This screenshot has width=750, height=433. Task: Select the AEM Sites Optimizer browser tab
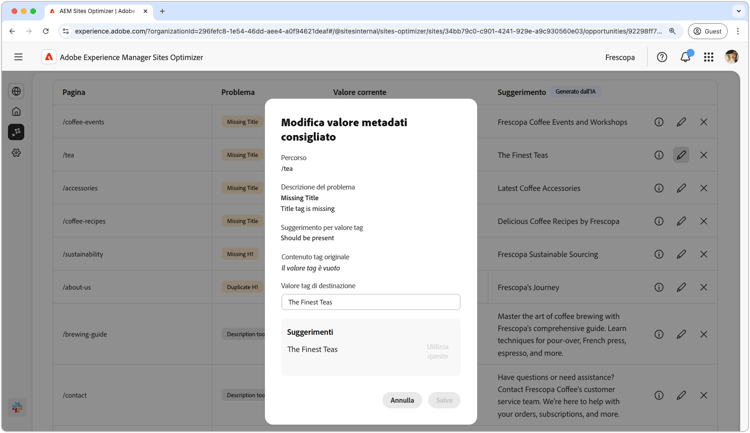coord(99,11)
